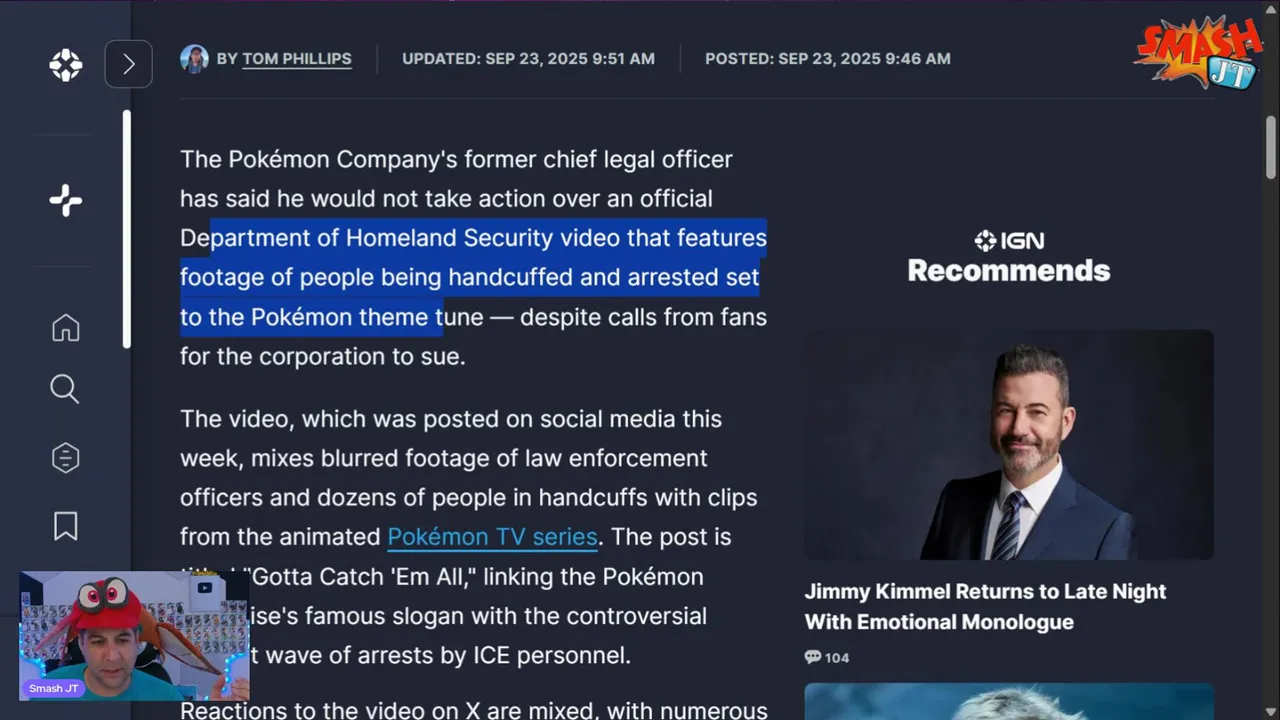Click the page scrollbar thumb on right edge

pos(1271,147)
